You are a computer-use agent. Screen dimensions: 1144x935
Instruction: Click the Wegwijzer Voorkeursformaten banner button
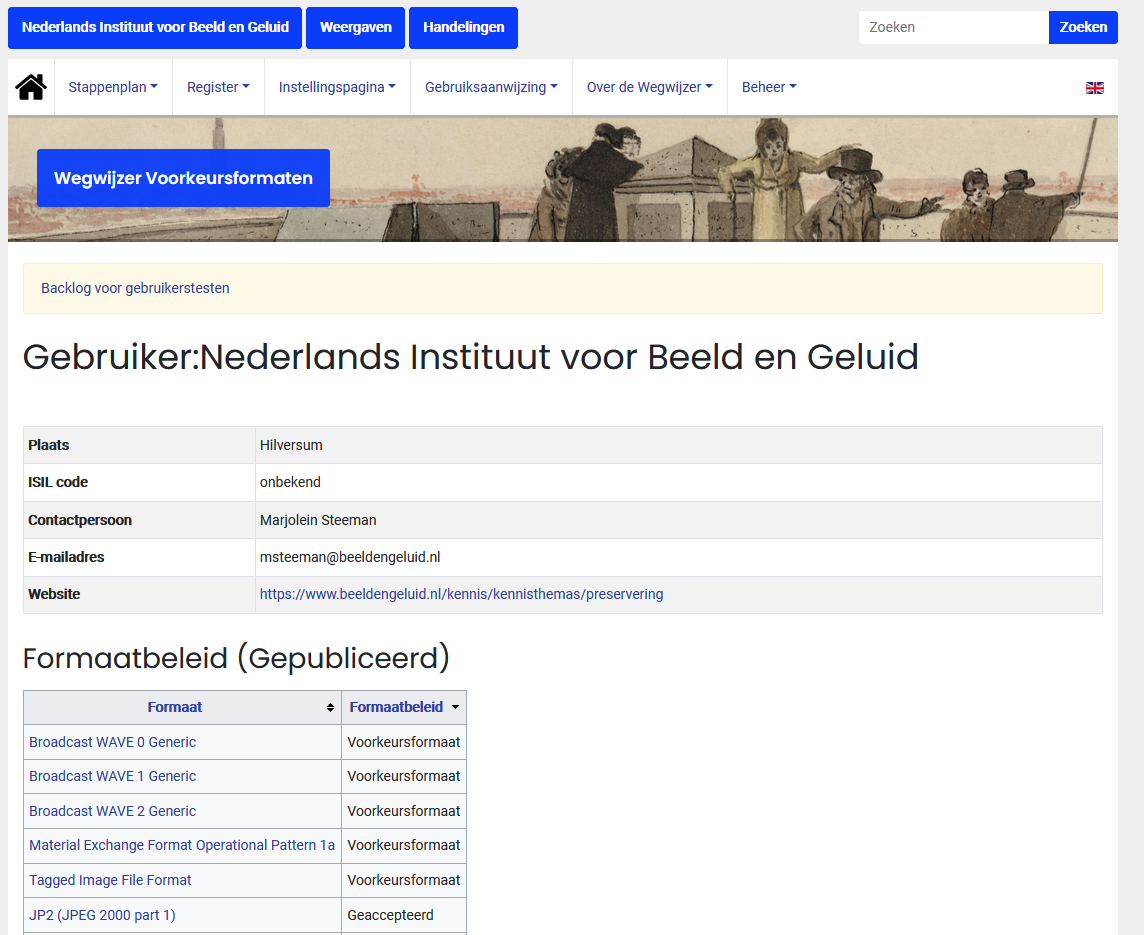click(183, 178)
